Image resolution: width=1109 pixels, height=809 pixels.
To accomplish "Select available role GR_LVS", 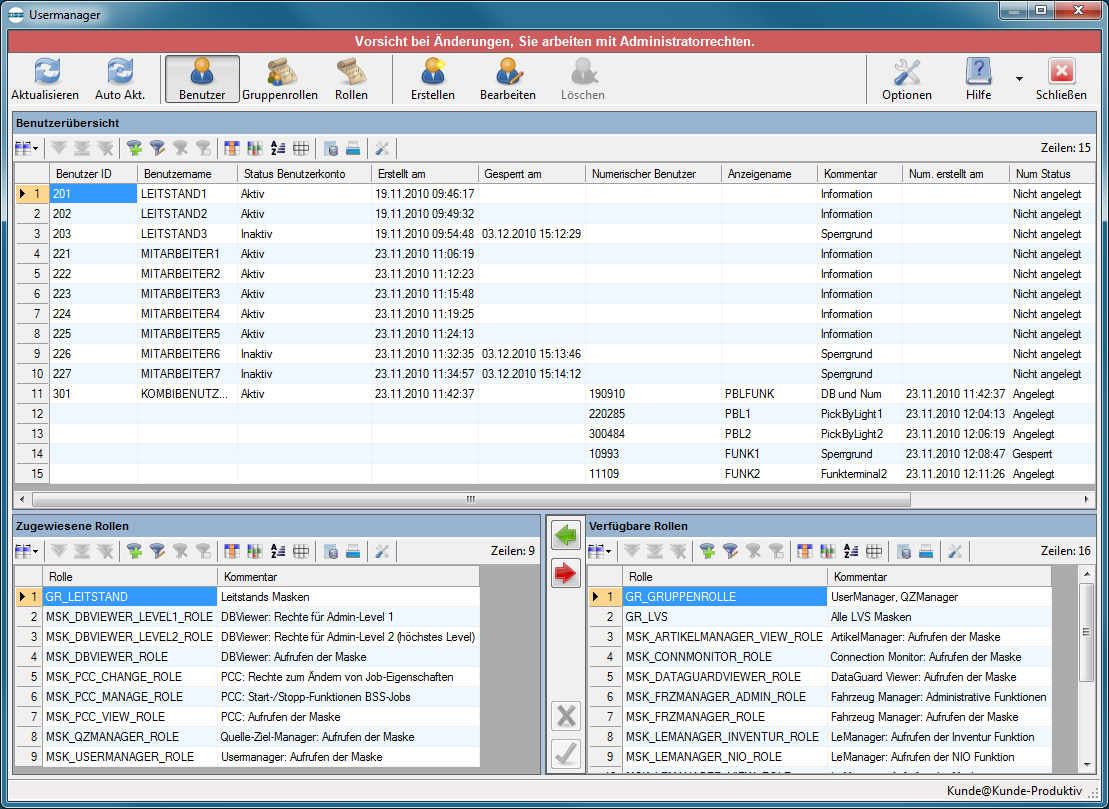I will coord(724,617).
